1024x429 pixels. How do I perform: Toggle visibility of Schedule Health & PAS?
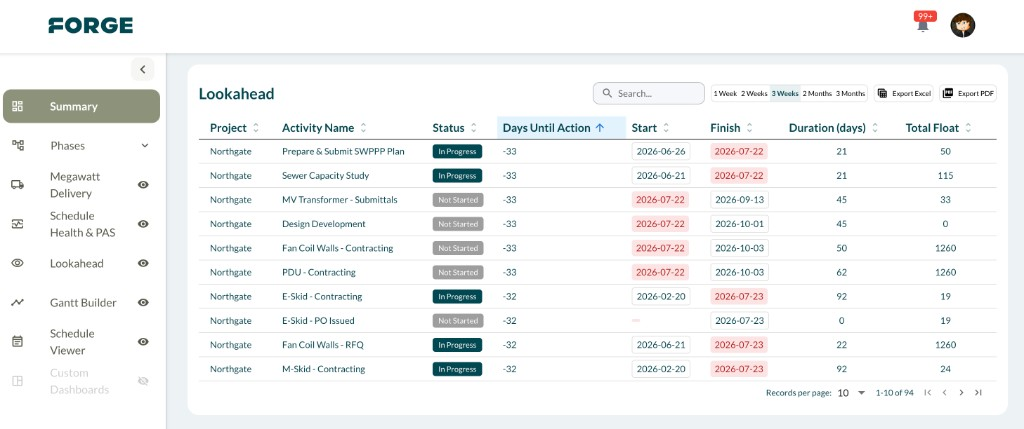[143, 224]
